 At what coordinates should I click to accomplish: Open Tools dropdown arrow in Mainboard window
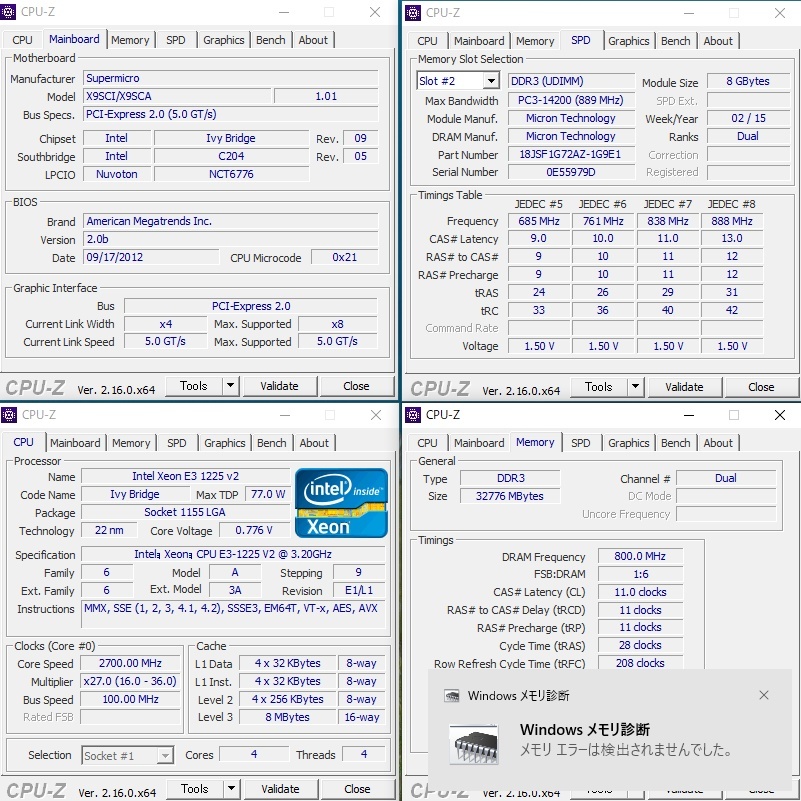point(230,386)
